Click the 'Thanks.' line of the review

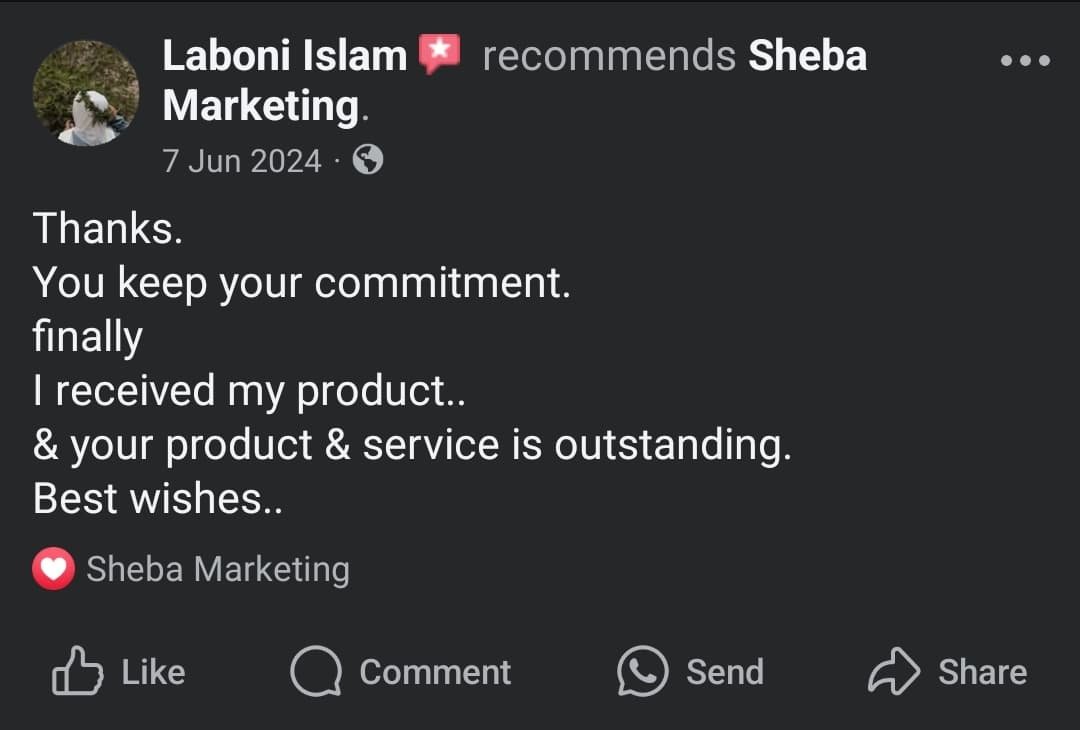click(x=108, y=229)
